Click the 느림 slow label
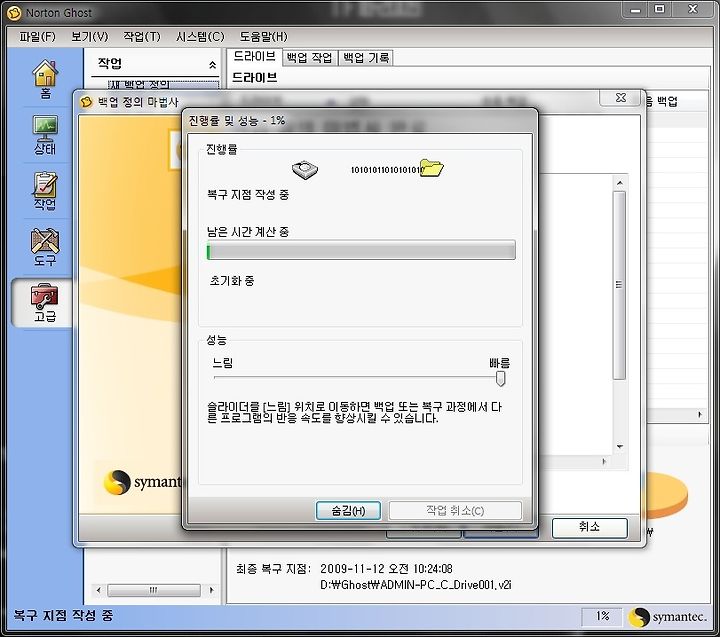 tap(223, 363)
